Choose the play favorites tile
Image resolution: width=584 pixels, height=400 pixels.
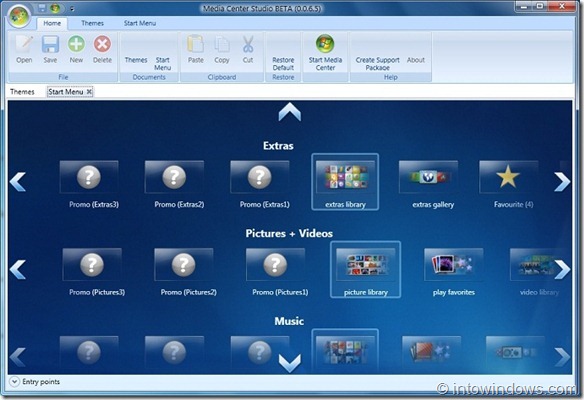click(454, 272)
